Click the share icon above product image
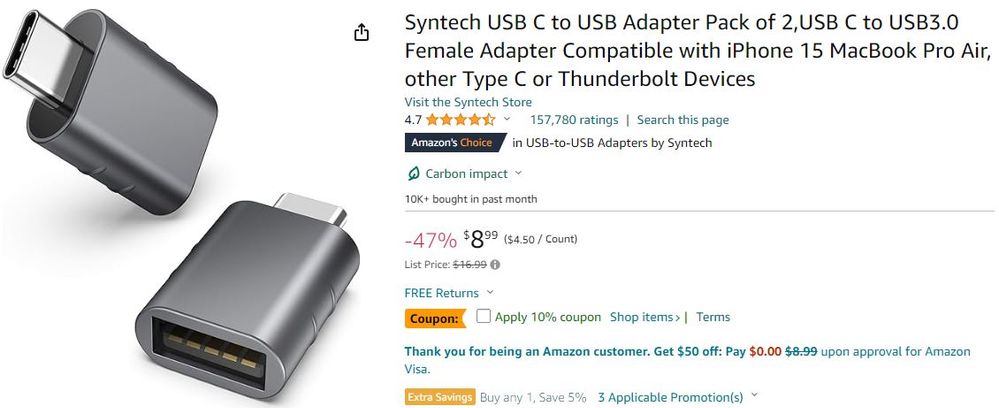The image size is (999, 408). click(362, 33)
